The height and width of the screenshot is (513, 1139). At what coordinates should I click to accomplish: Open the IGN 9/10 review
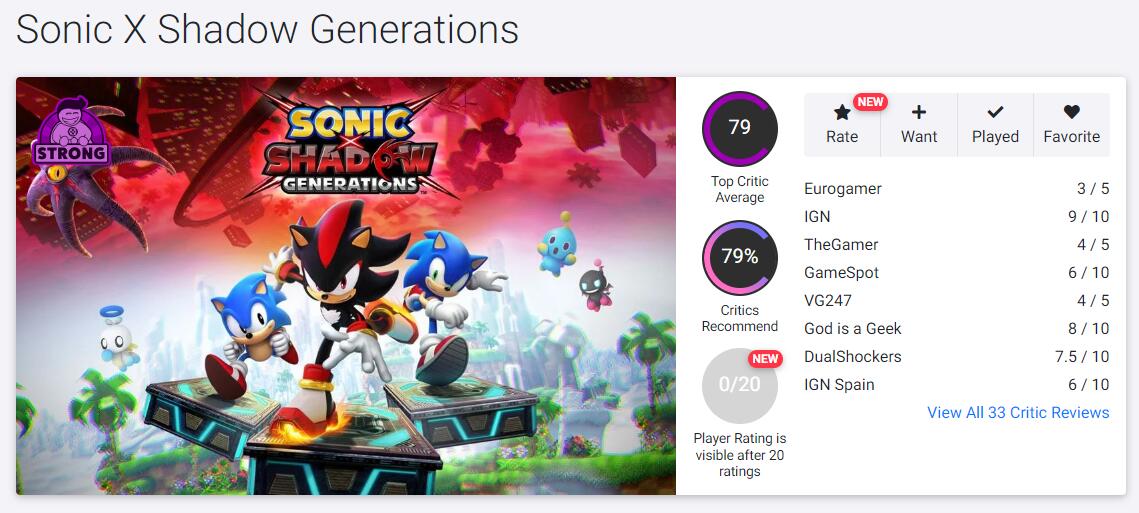click(x=817, y=217)
